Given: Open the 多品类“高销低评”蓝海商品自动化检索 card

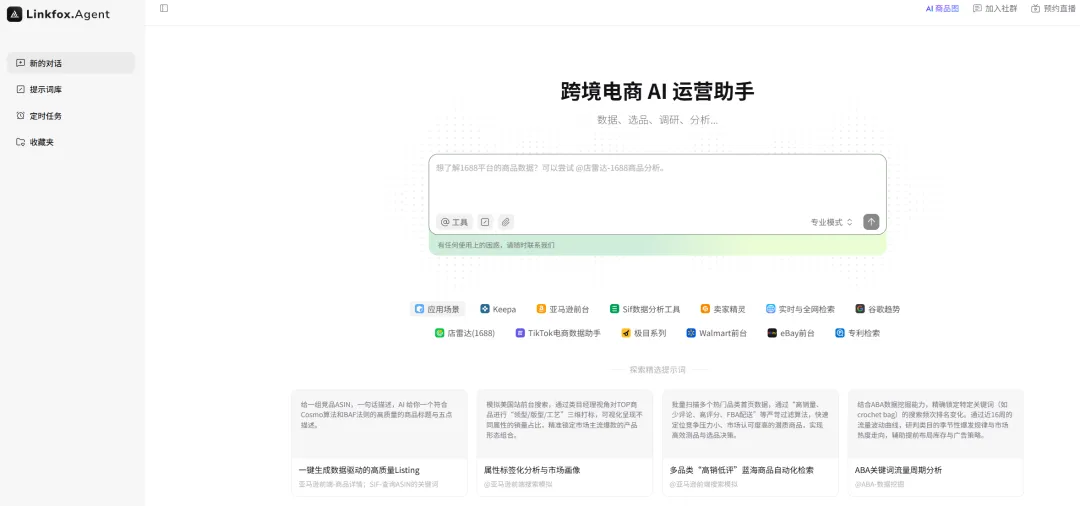Looking at the screenshot, I should point(750,443).
